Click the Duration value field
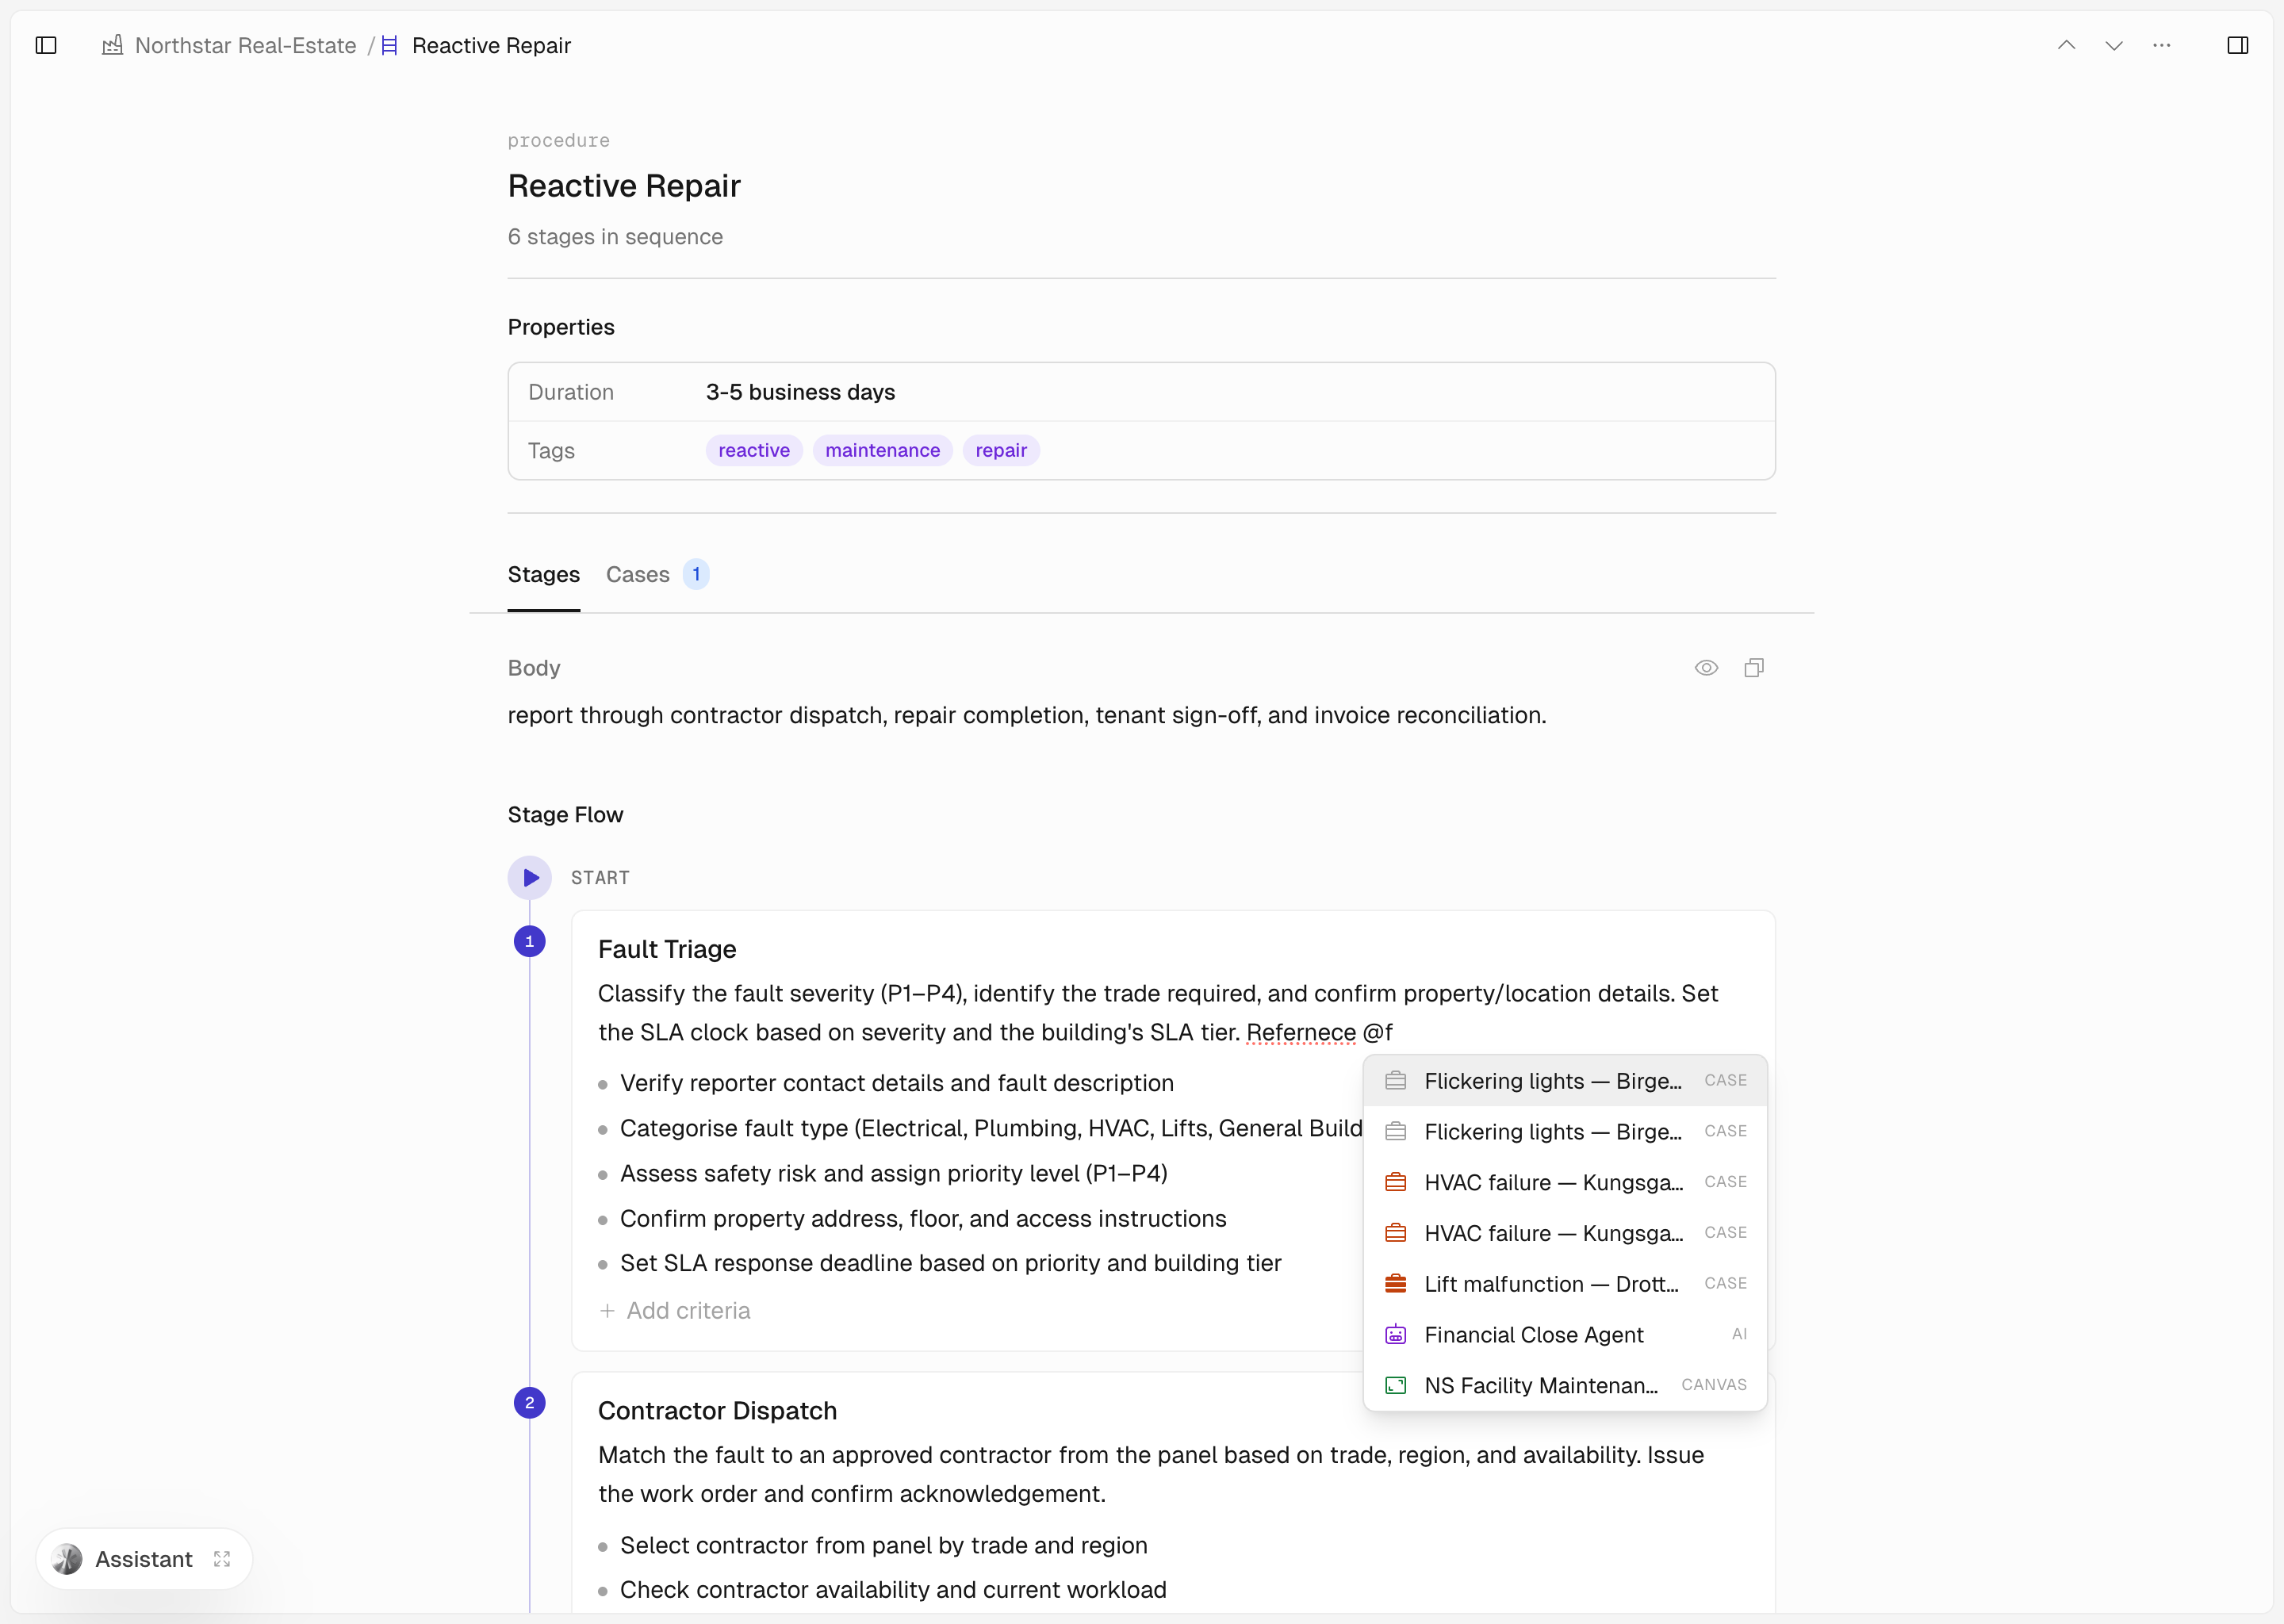2284x1624 pixels. tap(800, 392)
